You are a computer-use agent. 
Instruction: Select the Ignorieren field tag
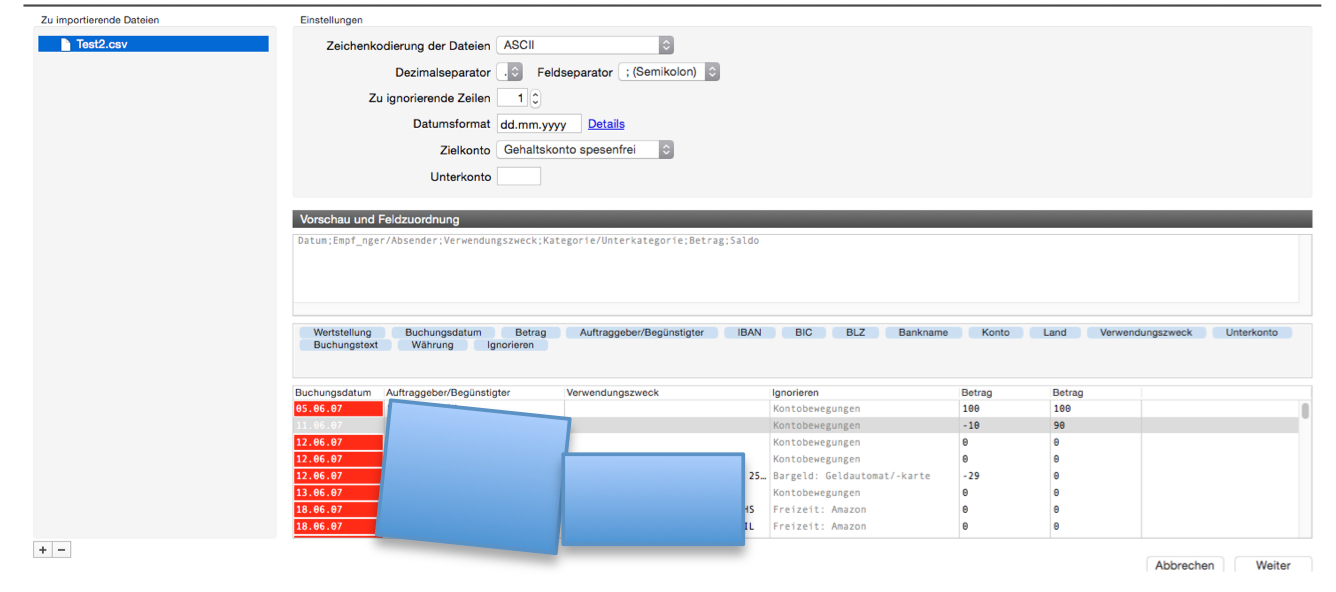click(x=510, y=345)
